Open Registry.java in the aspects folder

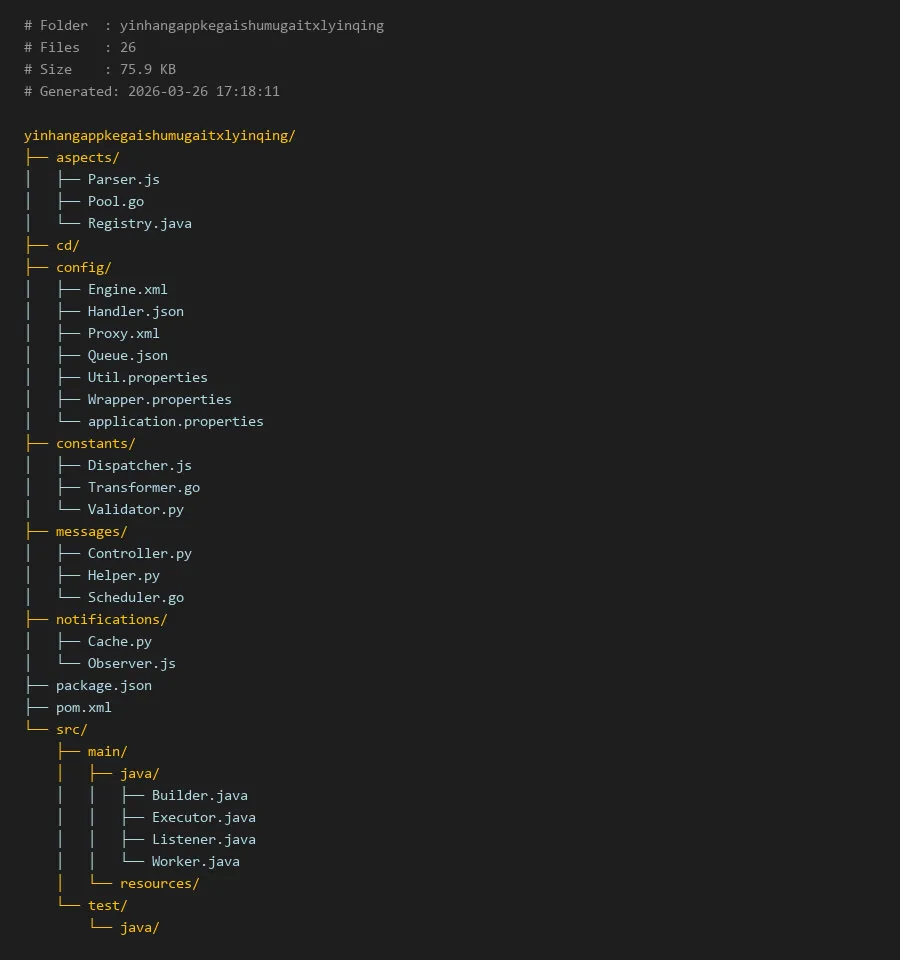pos(139,223)
